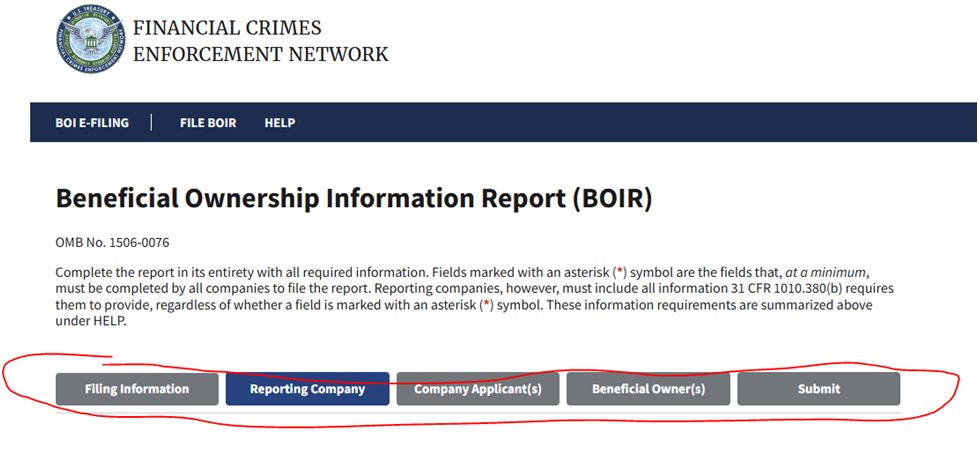The width and height of the screenshot is (979, 463).
Task: Open the FILE BOIR menu
Action: 208,123
